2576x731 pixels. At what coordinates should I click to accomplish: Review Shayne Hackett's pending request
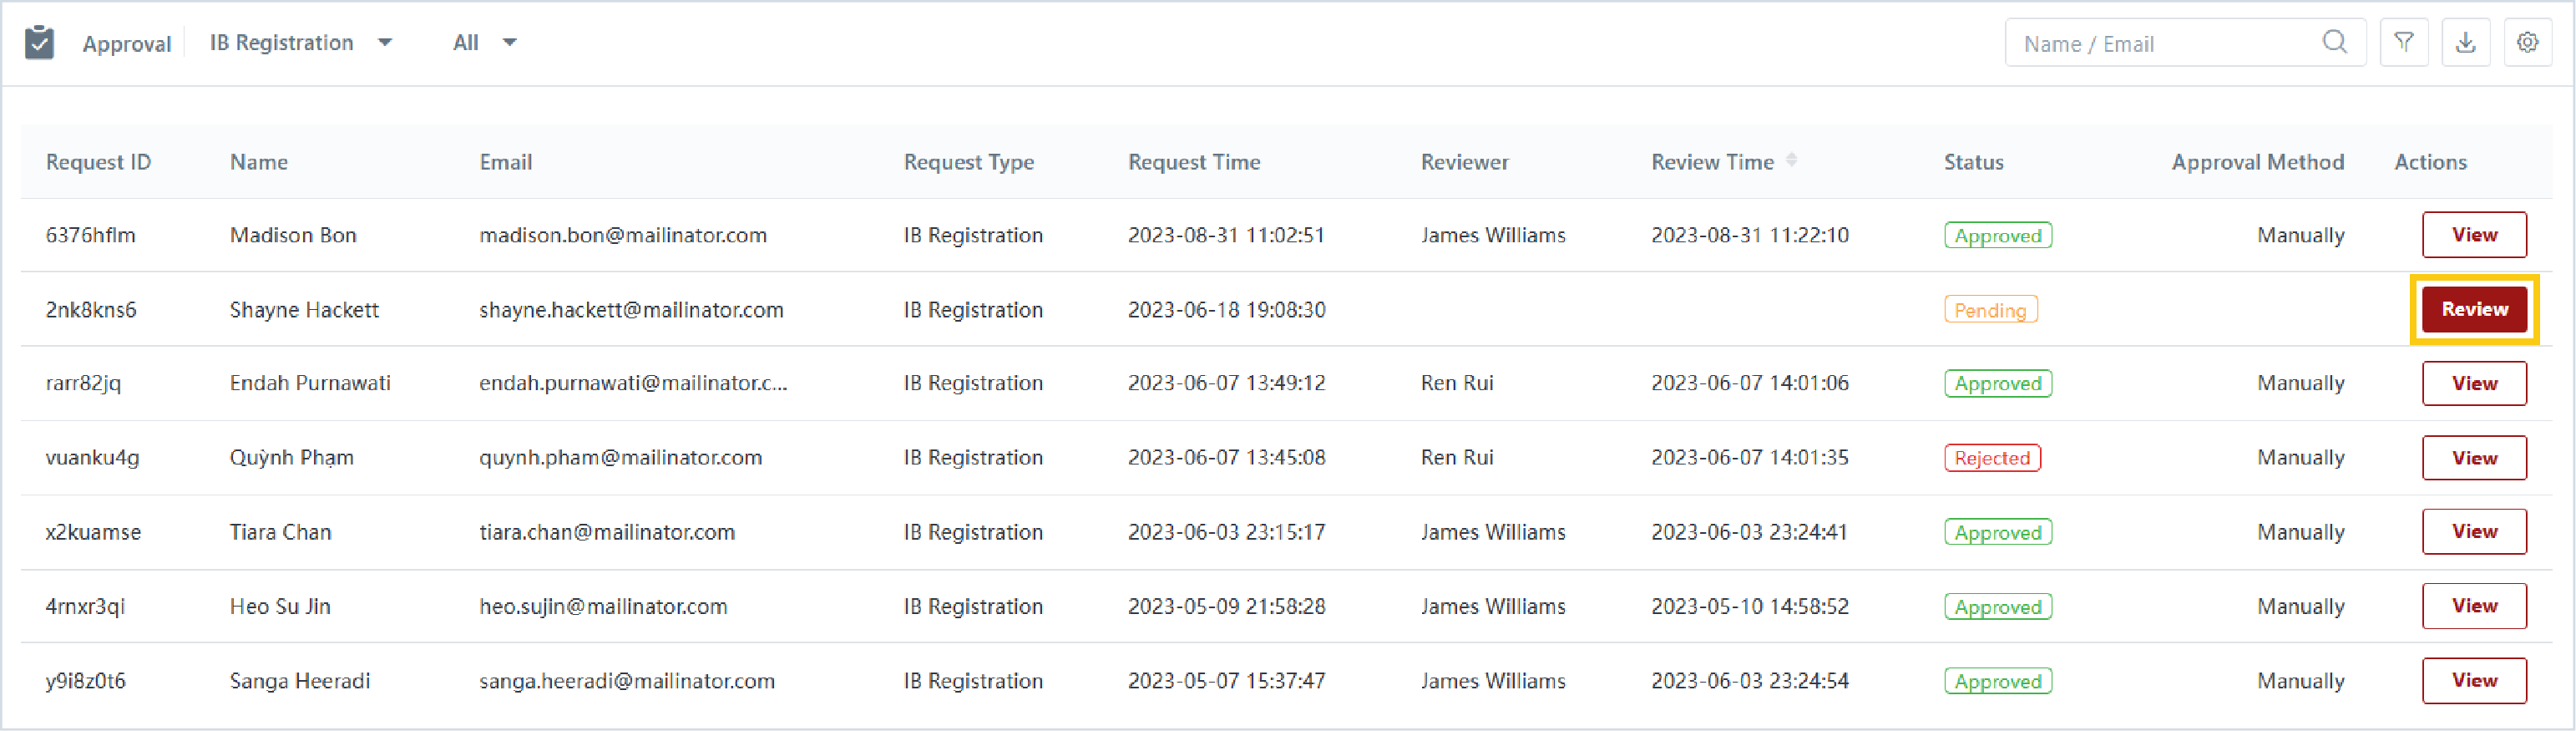2474,309
